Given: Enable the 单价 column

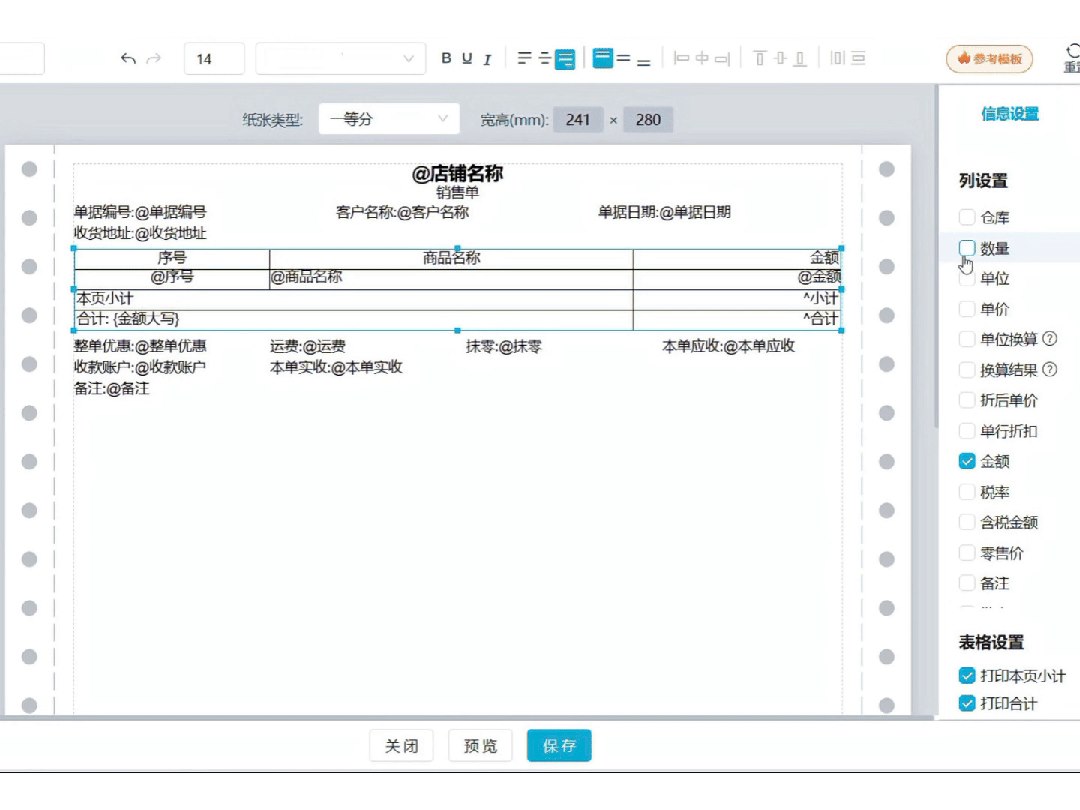Looking at the screenshot, I should (967, 309).
